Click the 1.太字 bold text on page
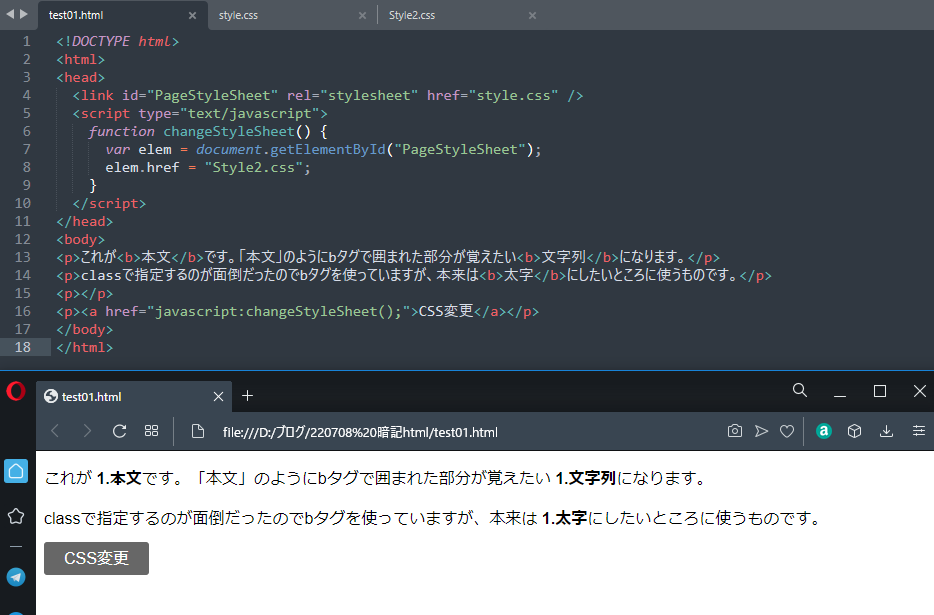The height and width of the screenshot is (615, 934). [564, 518]
